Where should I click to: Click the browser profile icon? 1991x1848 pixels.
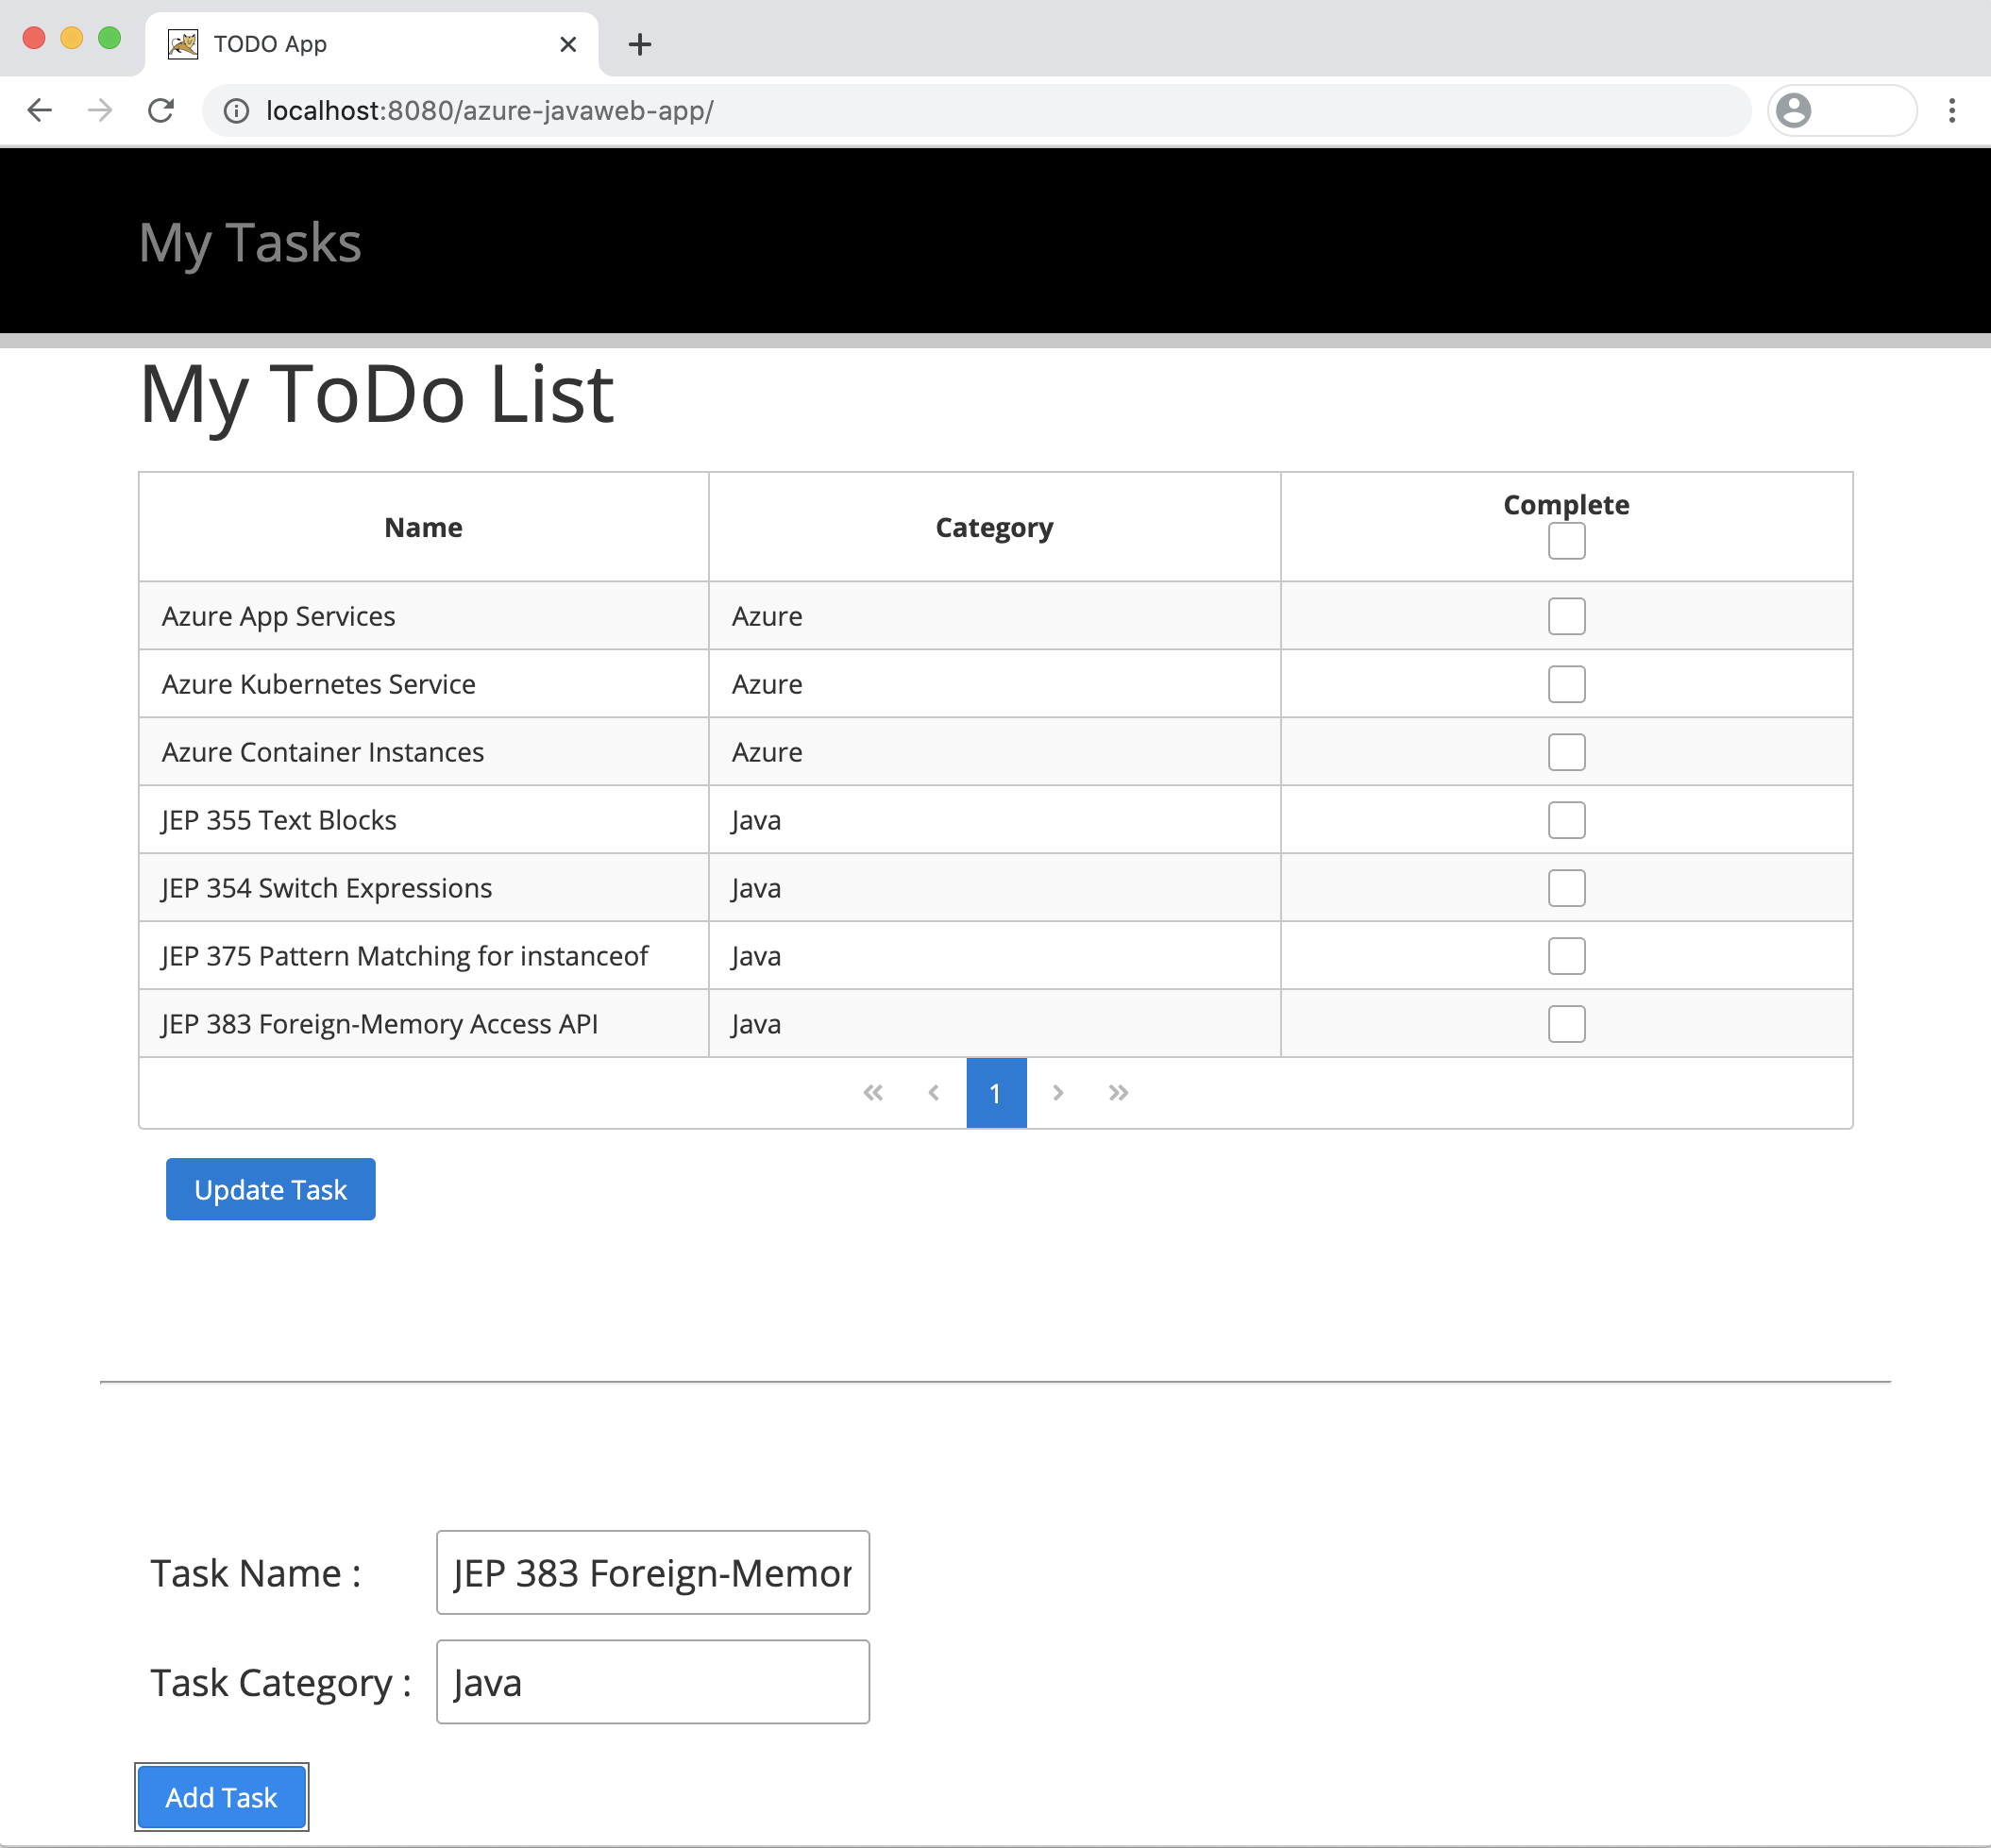click(1797, 111)
